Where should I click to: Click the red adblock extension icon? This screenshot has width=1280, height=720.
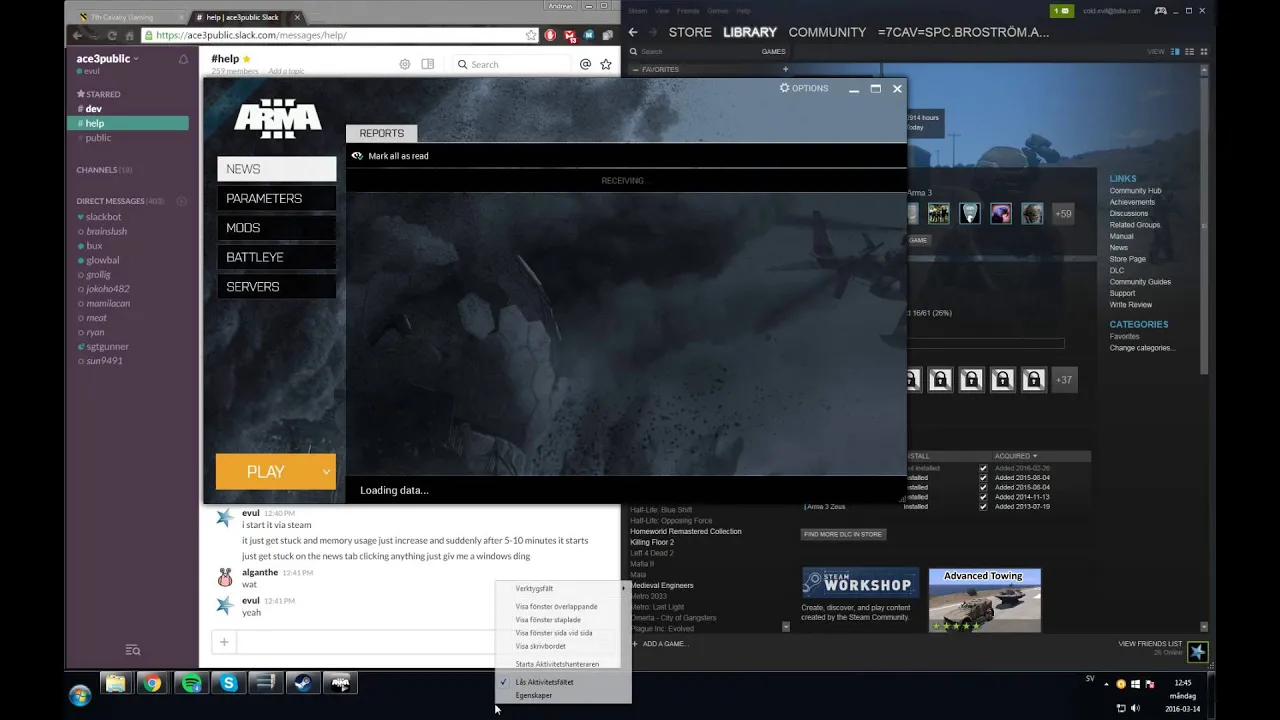tap(551, 35)
